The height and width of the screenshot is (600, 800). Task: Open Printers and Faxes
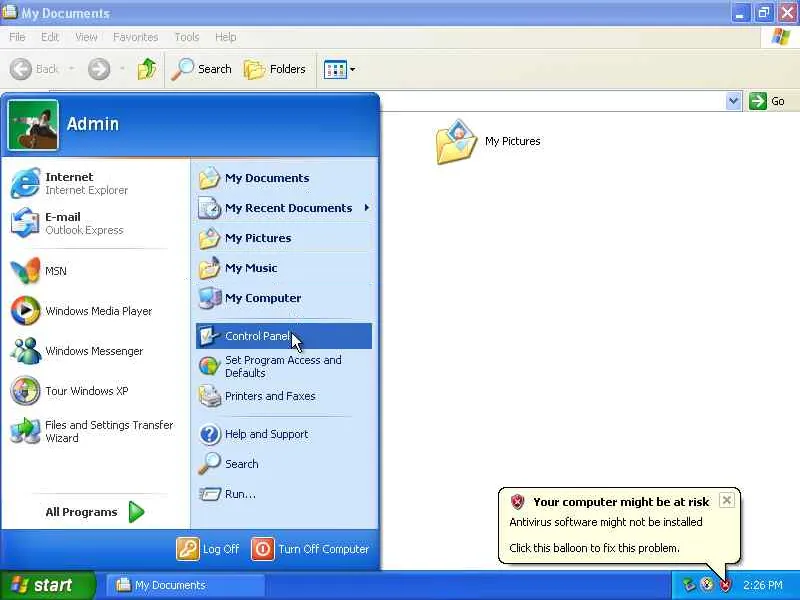point(284,396)
